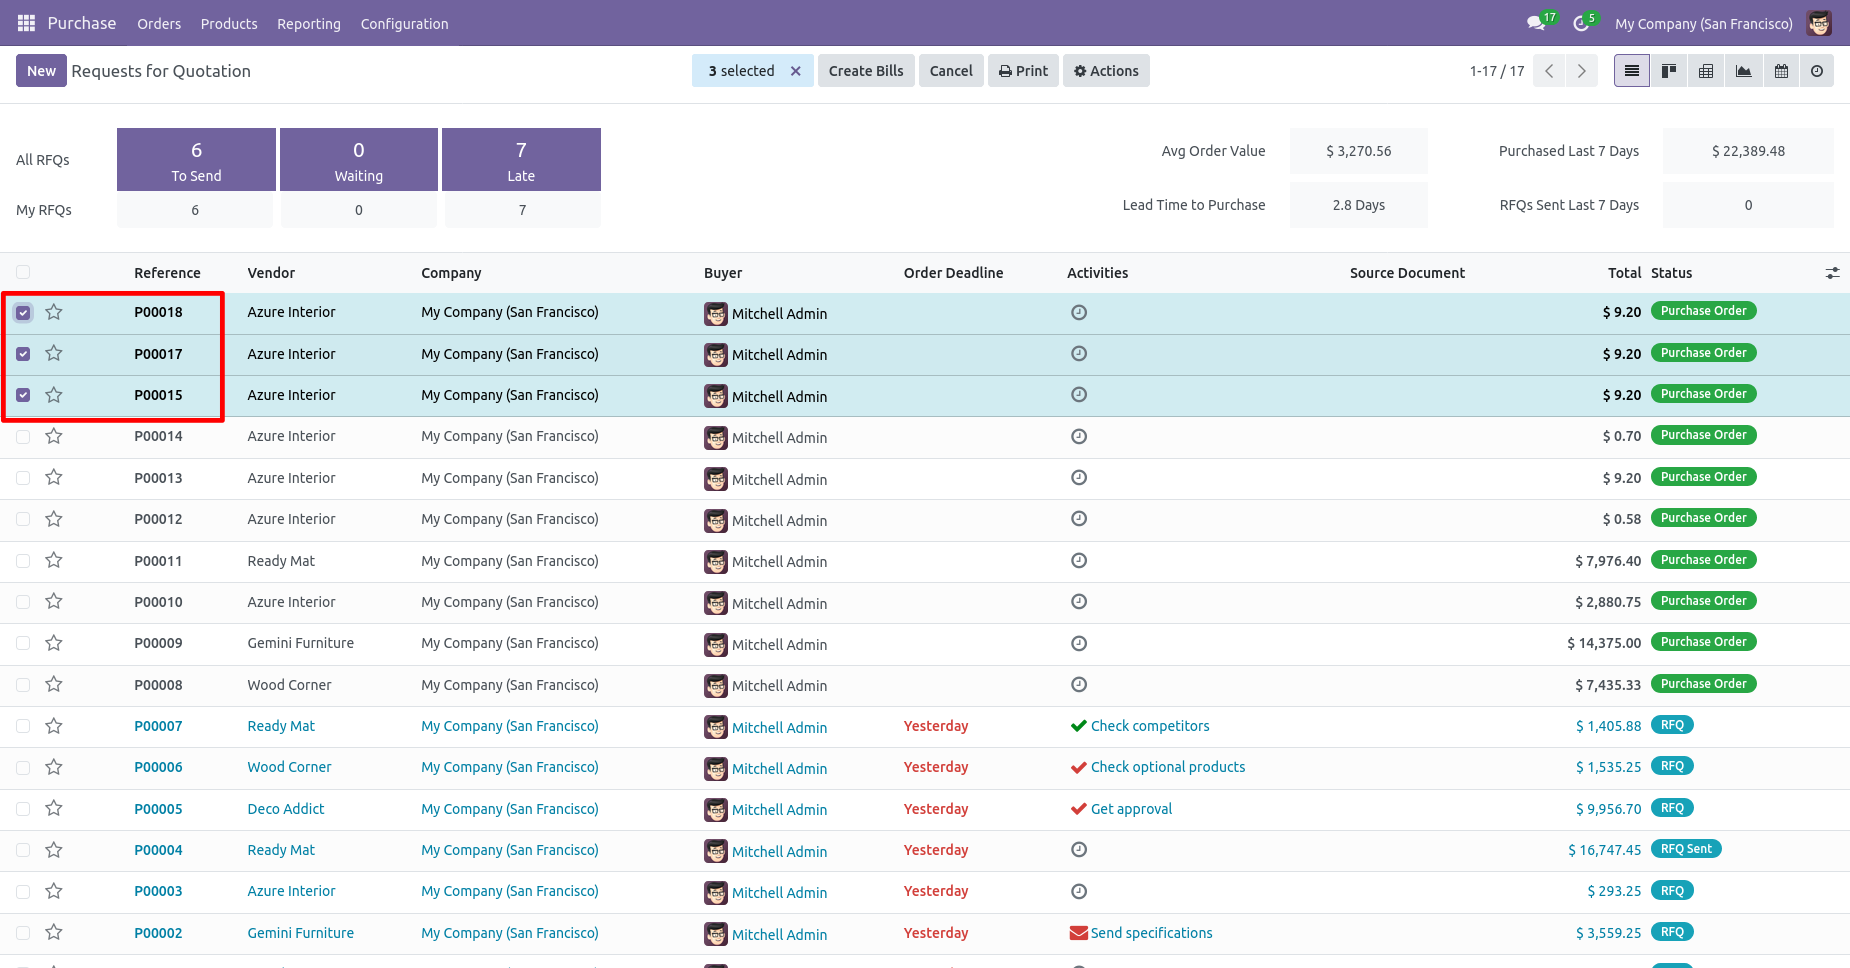Open the home apps grid menu

point(26,23)
